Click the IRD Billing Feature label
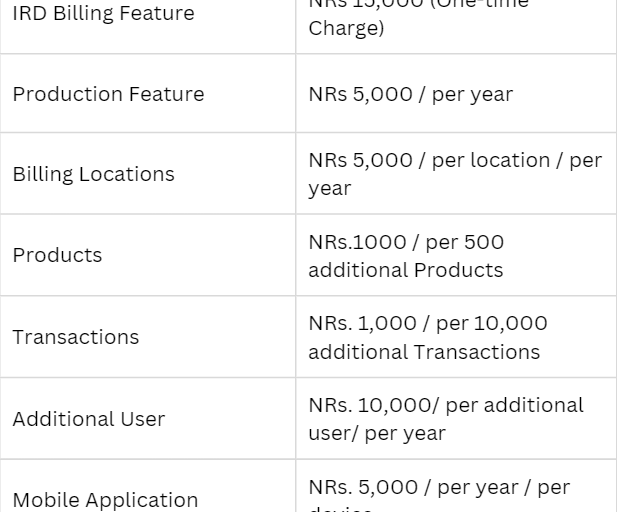Image resolution: width=617 pixels, height=512 pixels. 103,14
